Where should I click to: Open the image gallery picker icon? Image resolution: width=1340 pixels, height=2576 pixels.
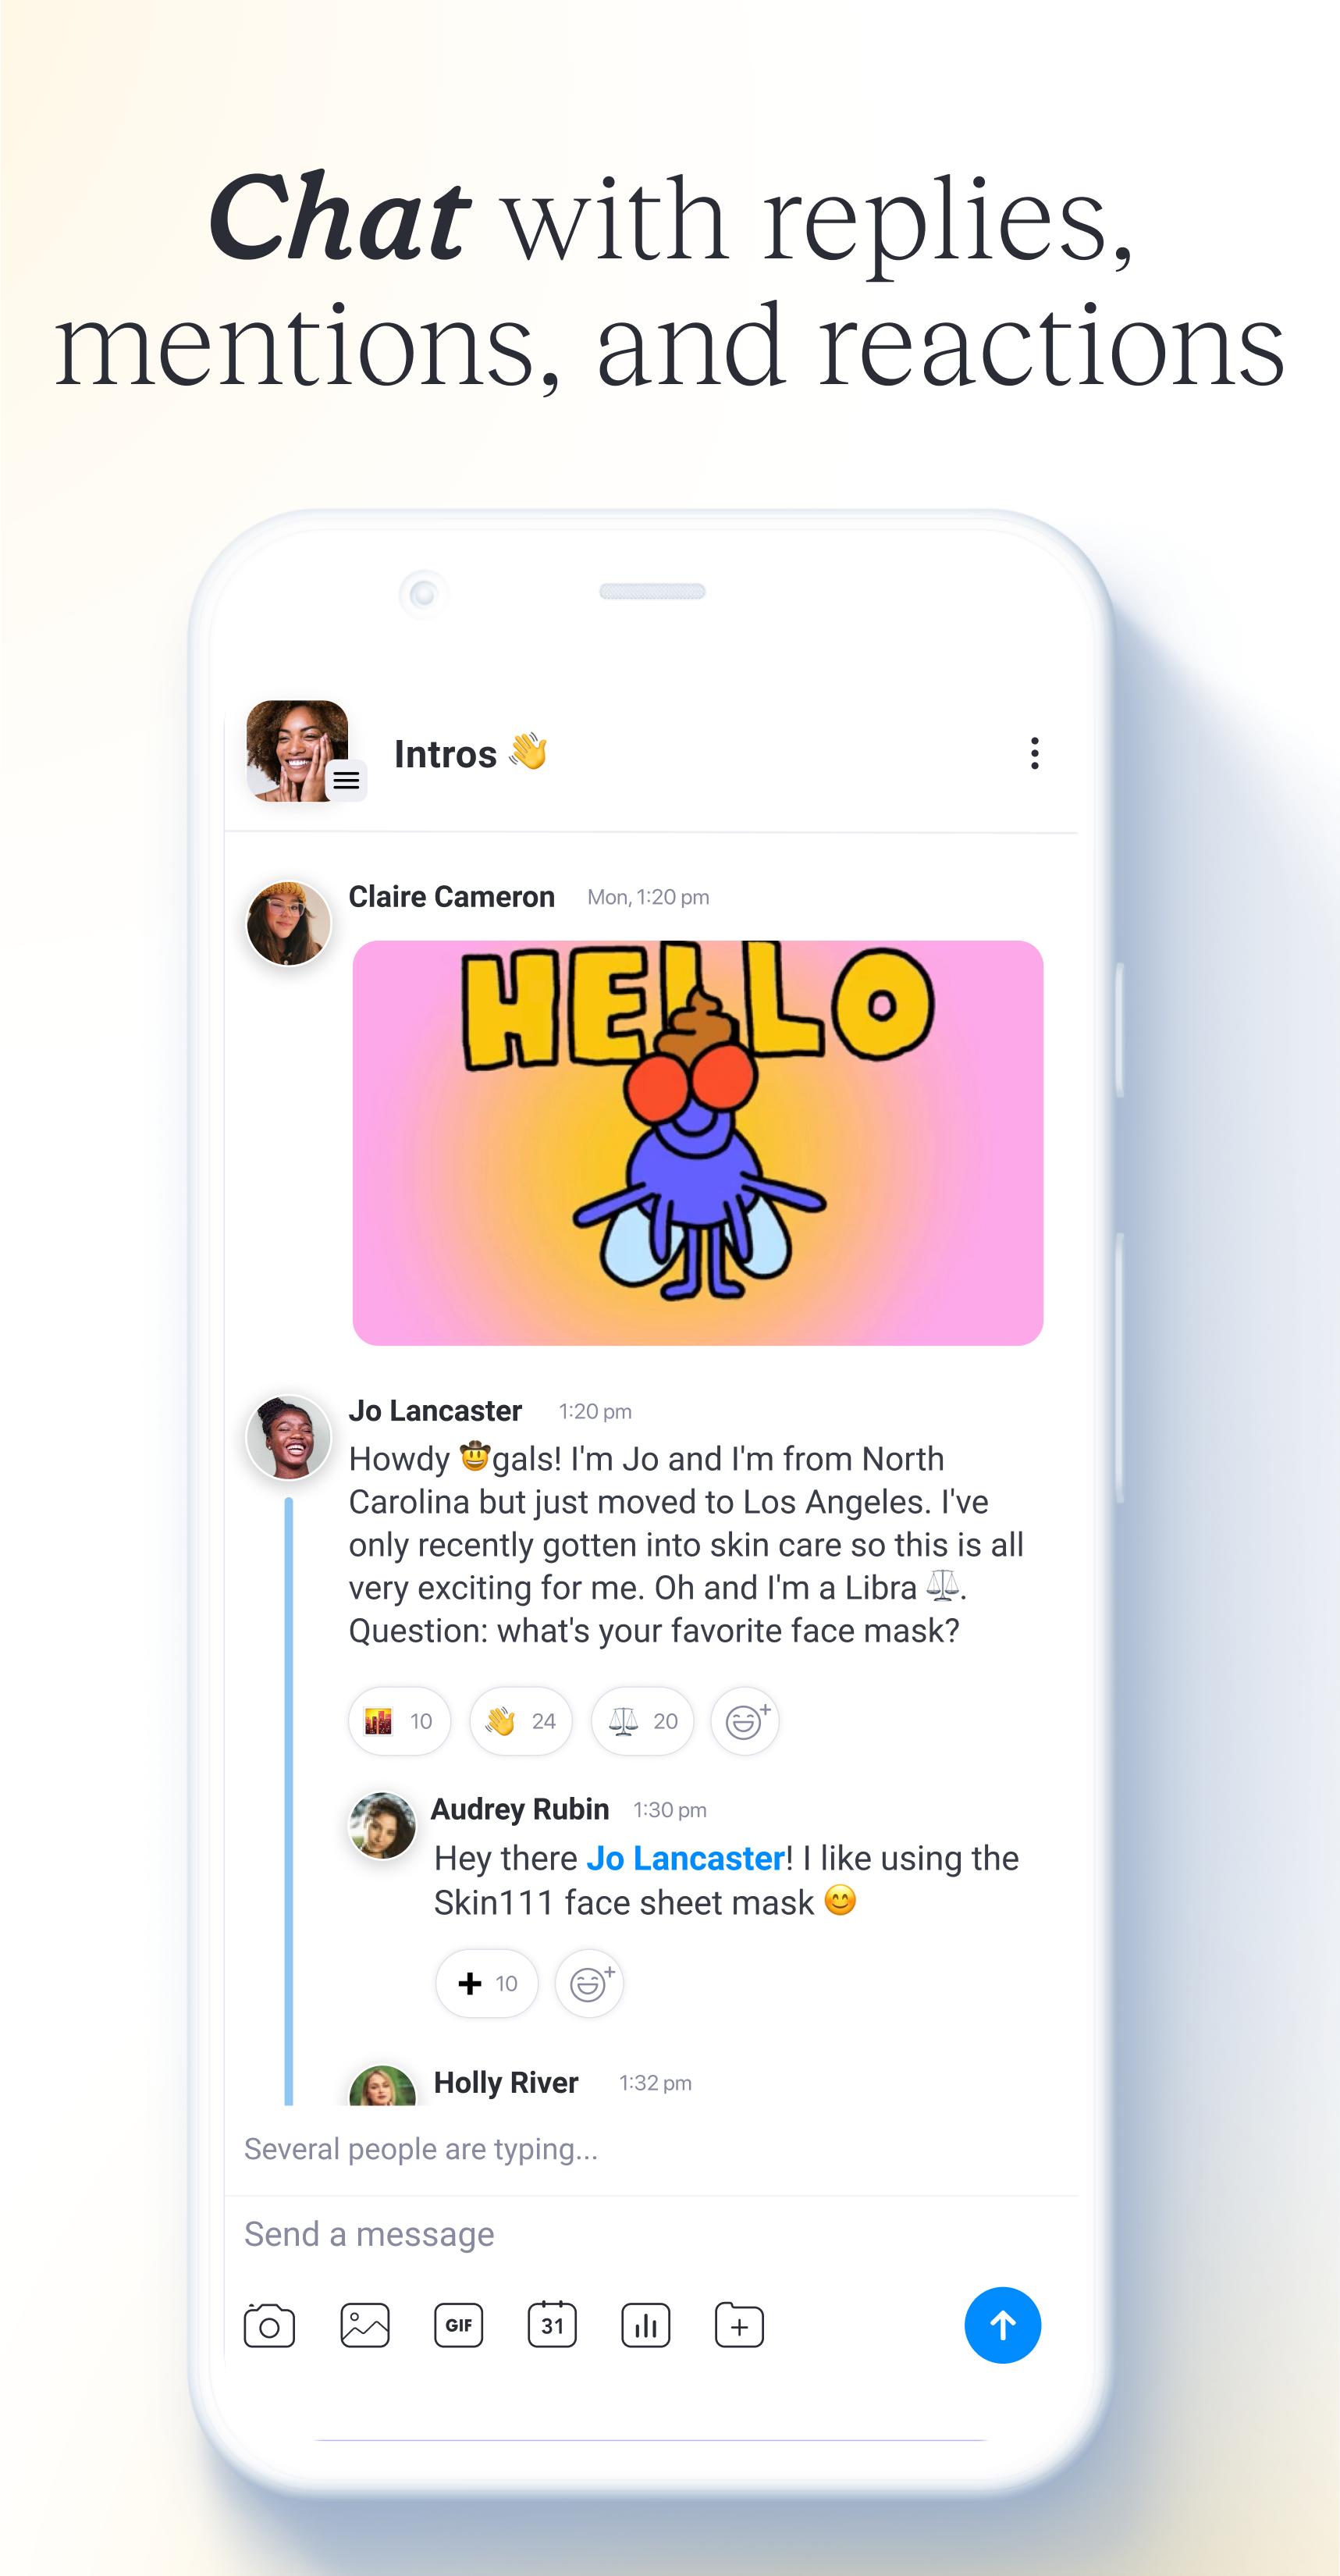point(365,2326)
